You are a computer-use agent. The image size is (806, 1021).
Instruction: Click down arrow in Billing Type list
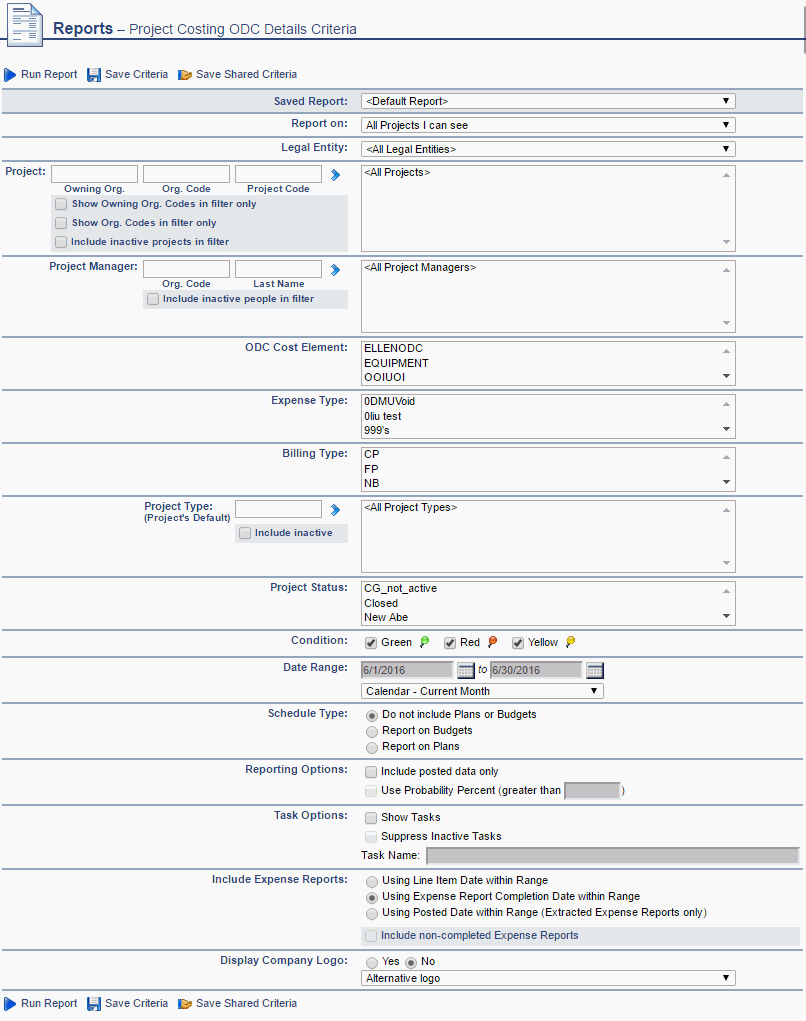coord(727,482)
